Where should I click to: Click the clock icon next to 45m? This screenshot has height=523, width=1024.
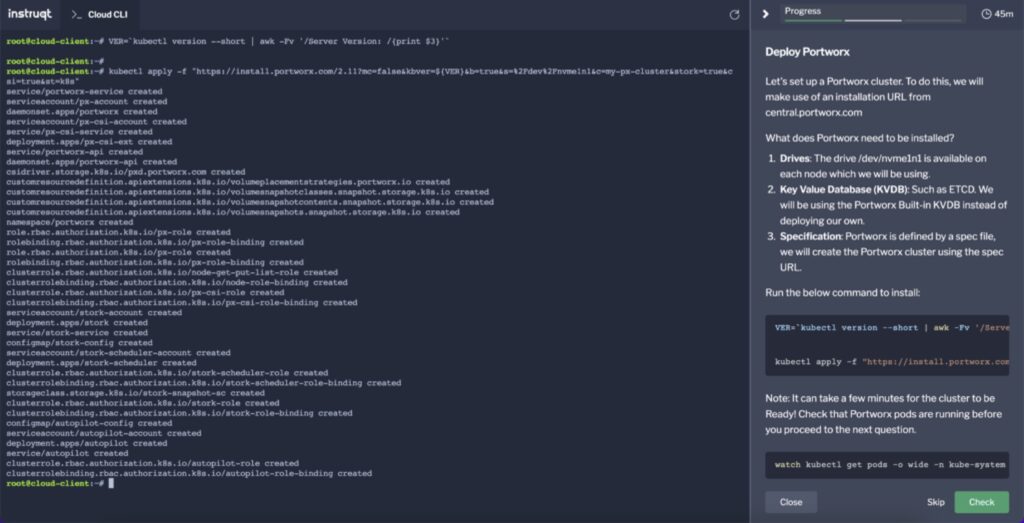coord(986,14)
